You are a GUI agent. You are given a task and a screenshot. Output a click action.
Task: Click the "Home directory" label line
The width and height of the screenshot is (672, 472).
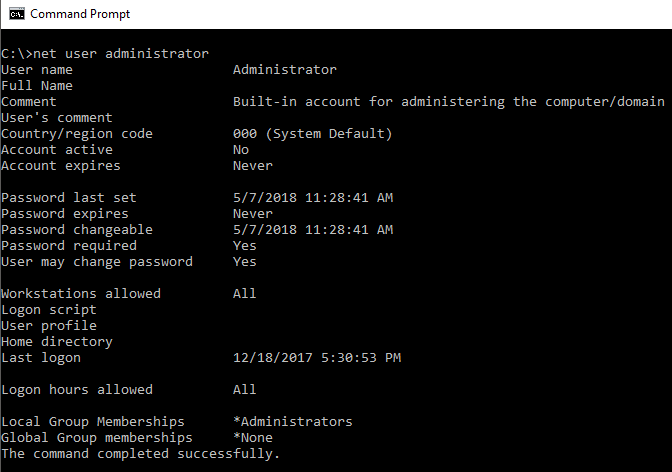point(56,342)
